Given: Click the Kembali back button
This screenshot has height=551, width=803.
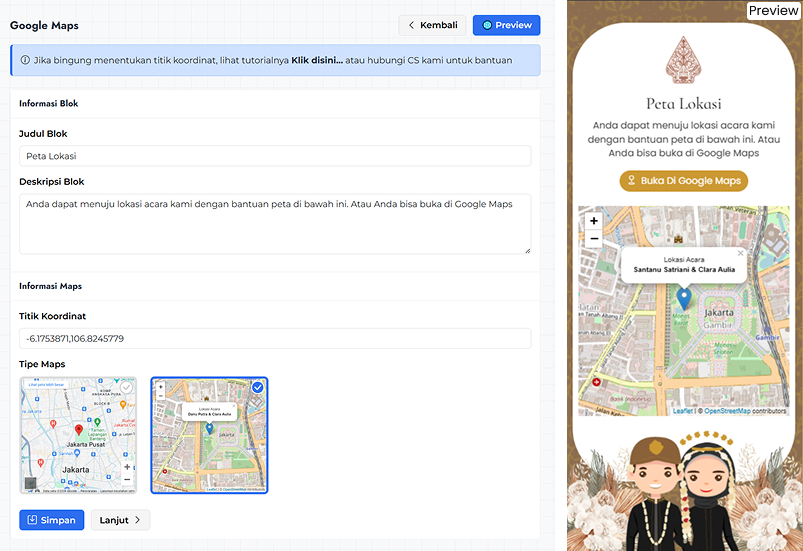Looking at the screenshot, I should [x=432, y=25].
